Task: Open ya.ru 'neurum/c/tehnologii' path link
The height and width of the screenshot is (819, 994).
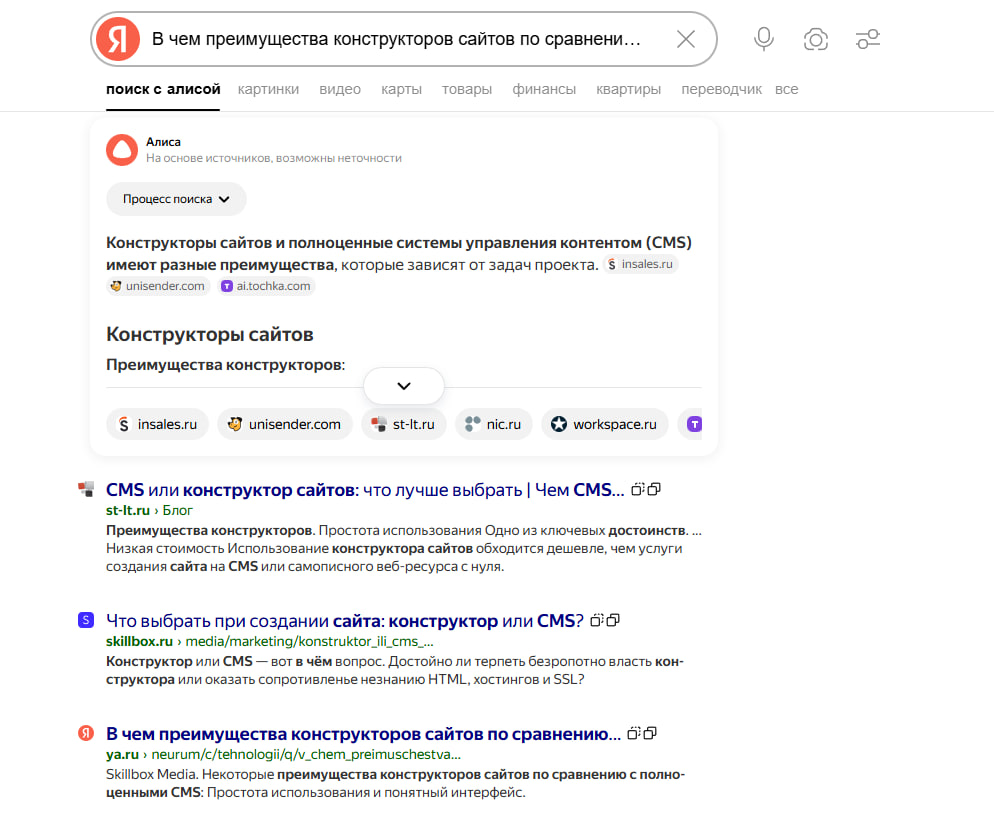Action: tap(306, 754)
